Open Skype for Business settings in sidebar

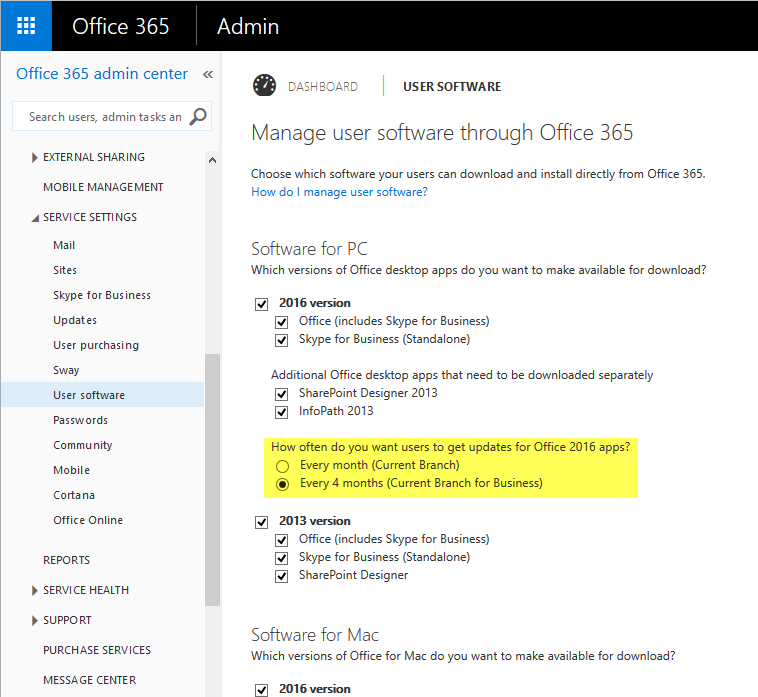coord(102,295)
